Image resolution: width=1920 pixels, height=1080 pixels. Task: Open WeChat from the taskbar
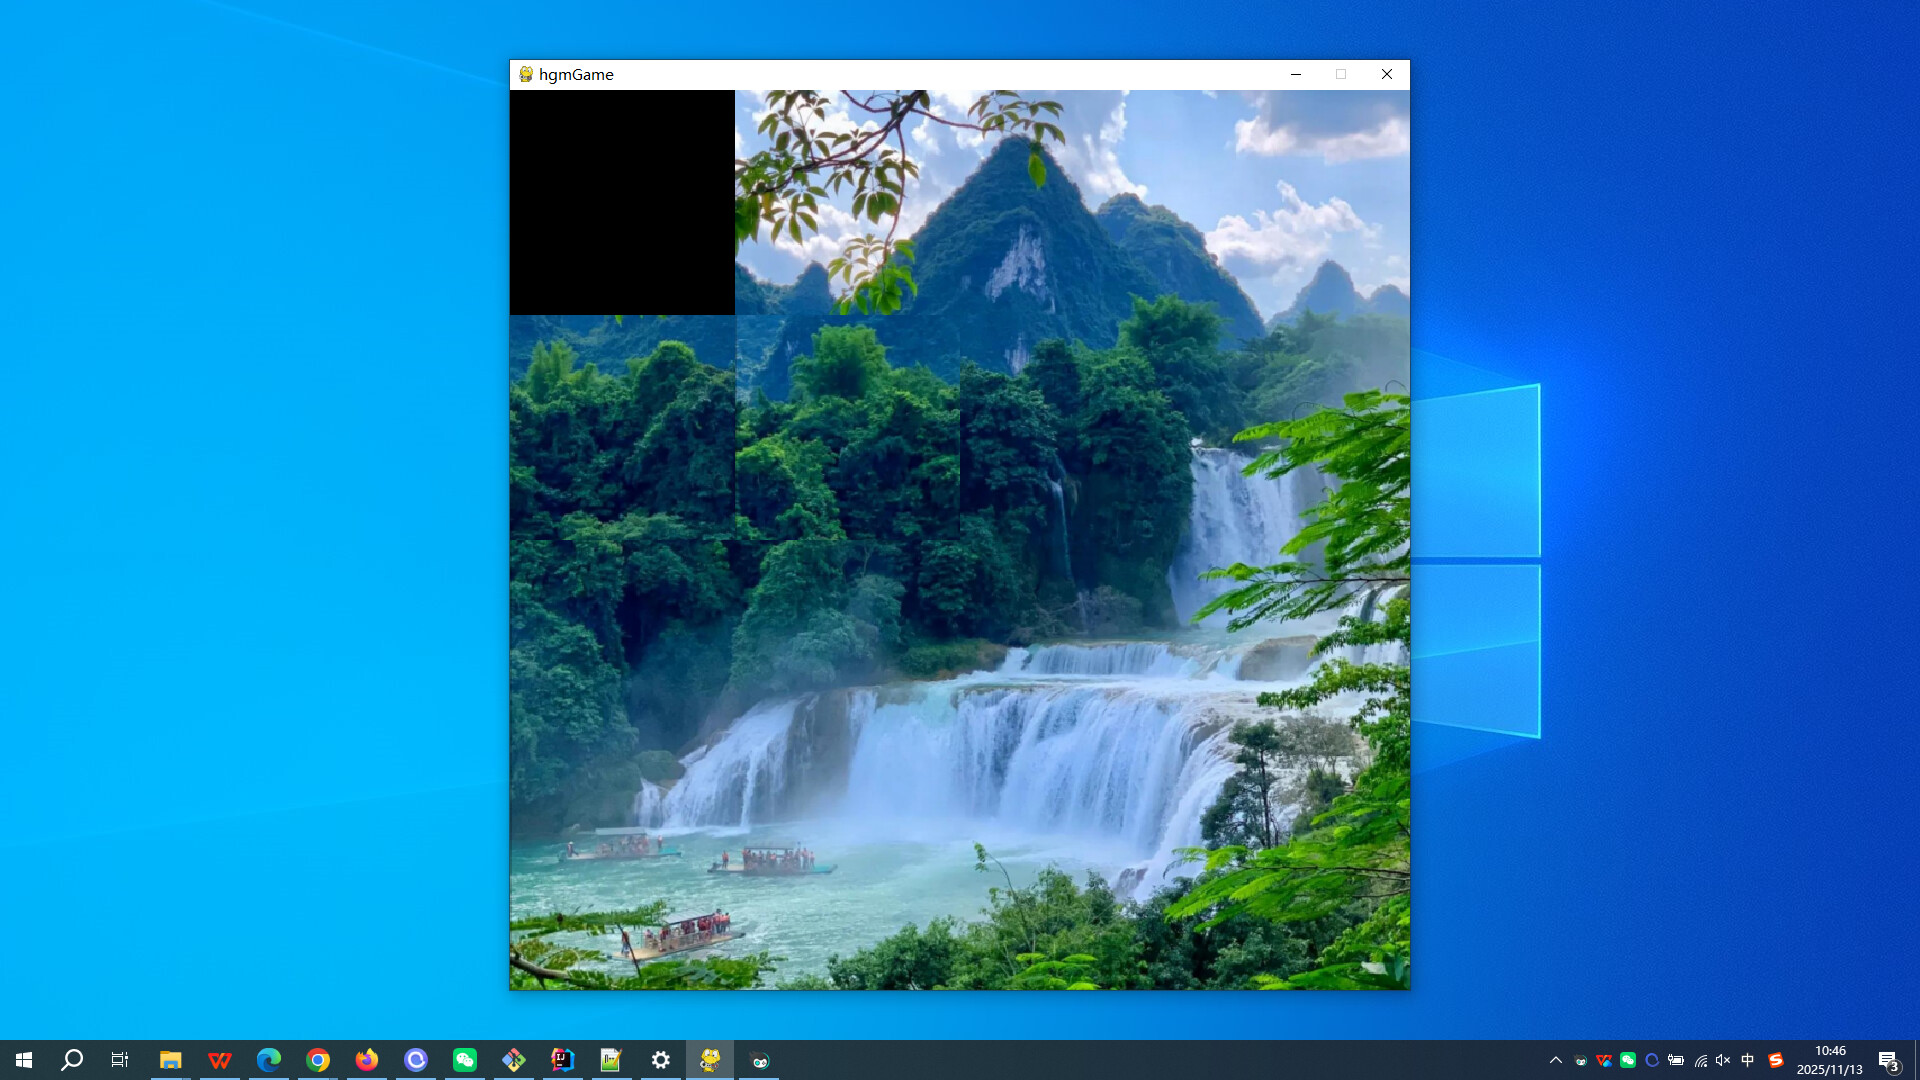point(465,1059)
